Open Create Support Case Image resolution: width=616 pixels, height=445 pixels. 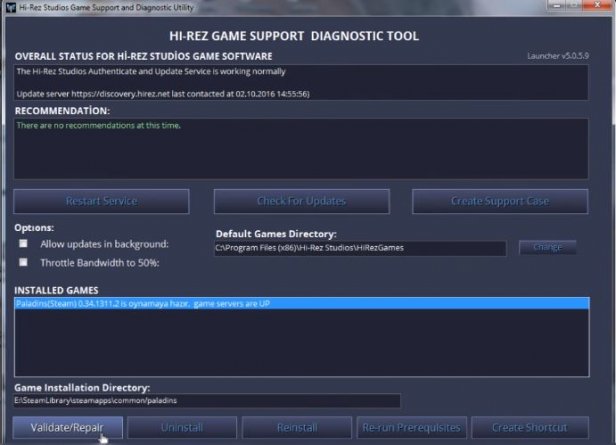coord(500,201)
